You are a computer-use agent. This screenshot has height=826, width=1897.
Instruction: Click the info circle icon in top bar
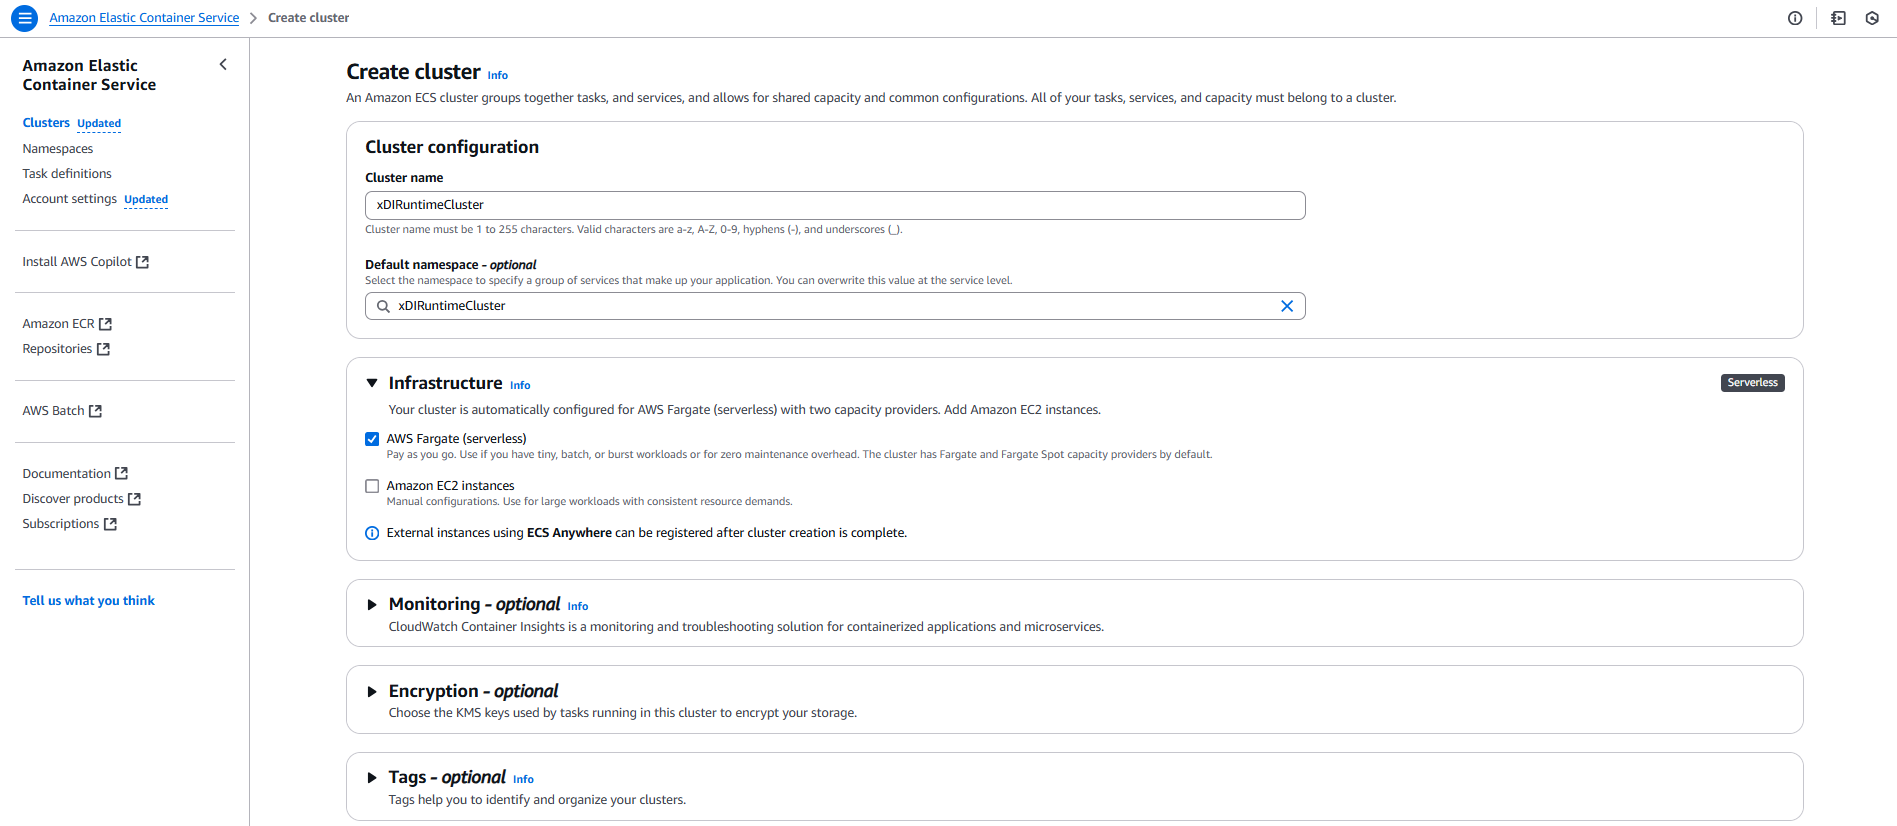pyautogui.click(x=1795, y=18)
